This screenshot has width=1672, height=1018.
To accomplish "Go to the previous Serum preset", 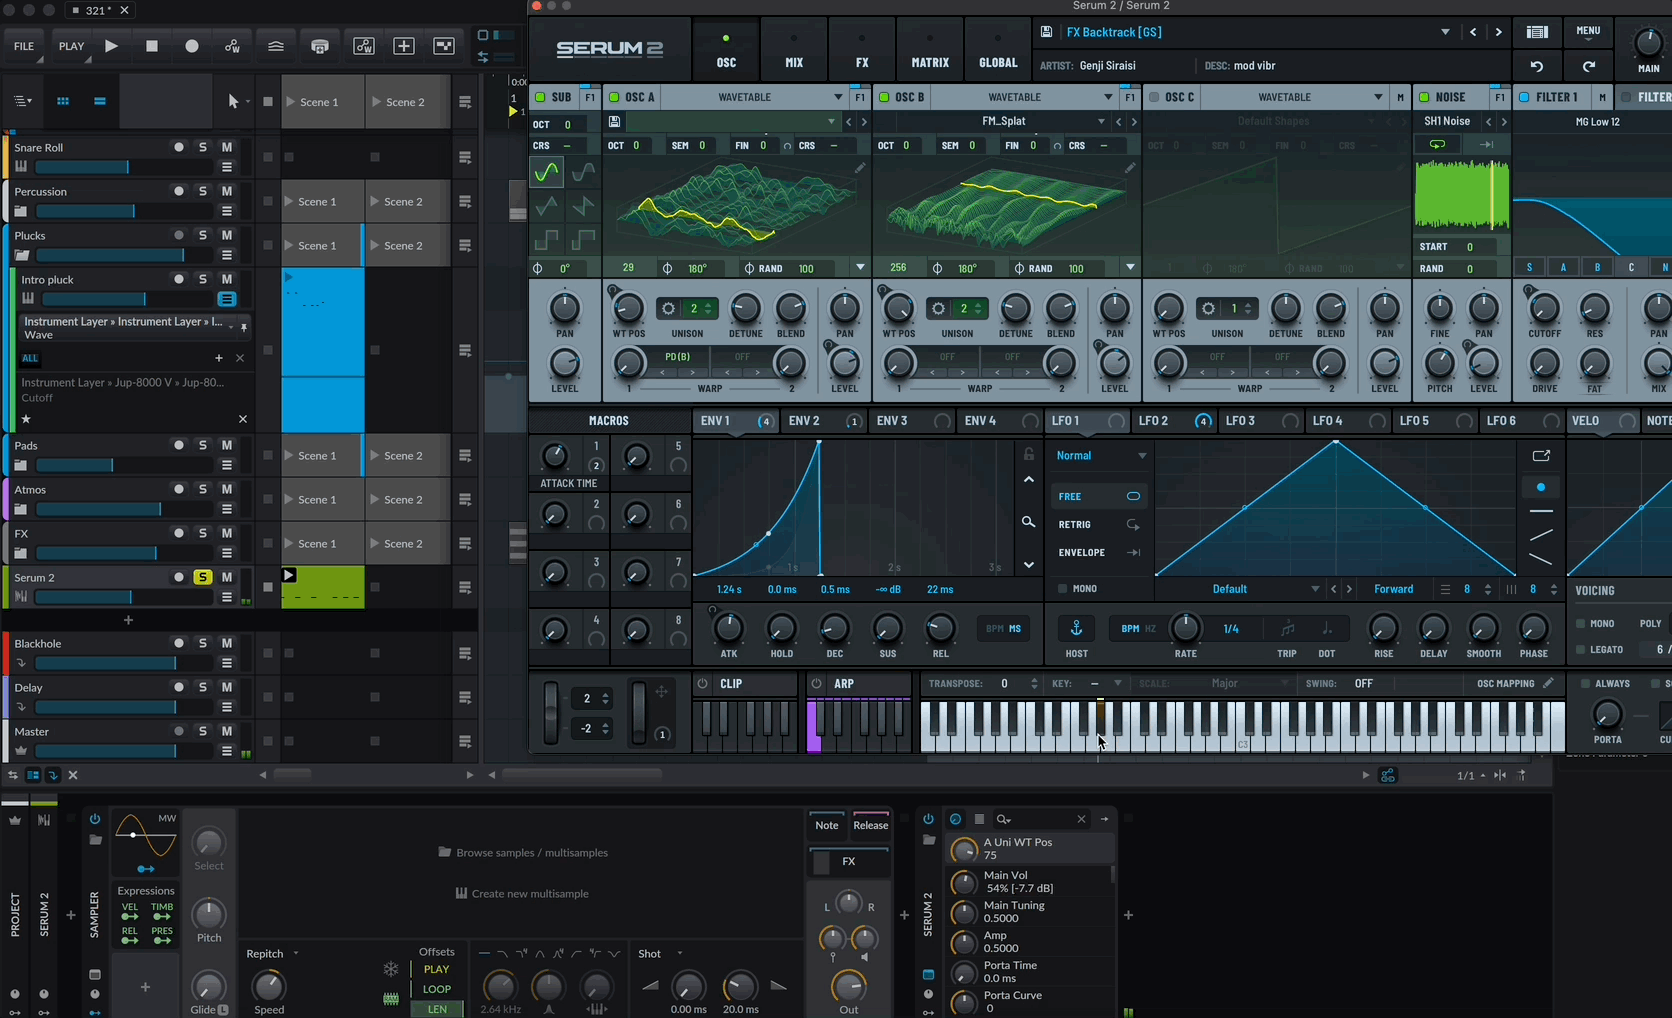I will click(x=1473, y=32).
